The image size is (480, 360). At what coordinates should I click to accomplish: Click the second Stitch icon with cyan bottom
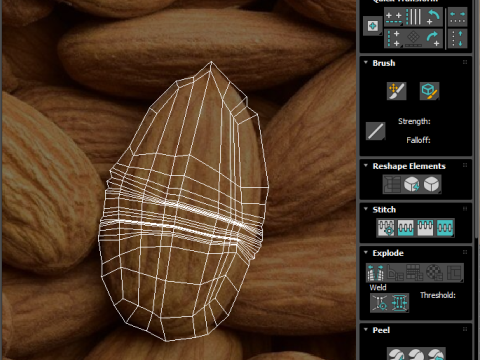(x=405, y=228)
